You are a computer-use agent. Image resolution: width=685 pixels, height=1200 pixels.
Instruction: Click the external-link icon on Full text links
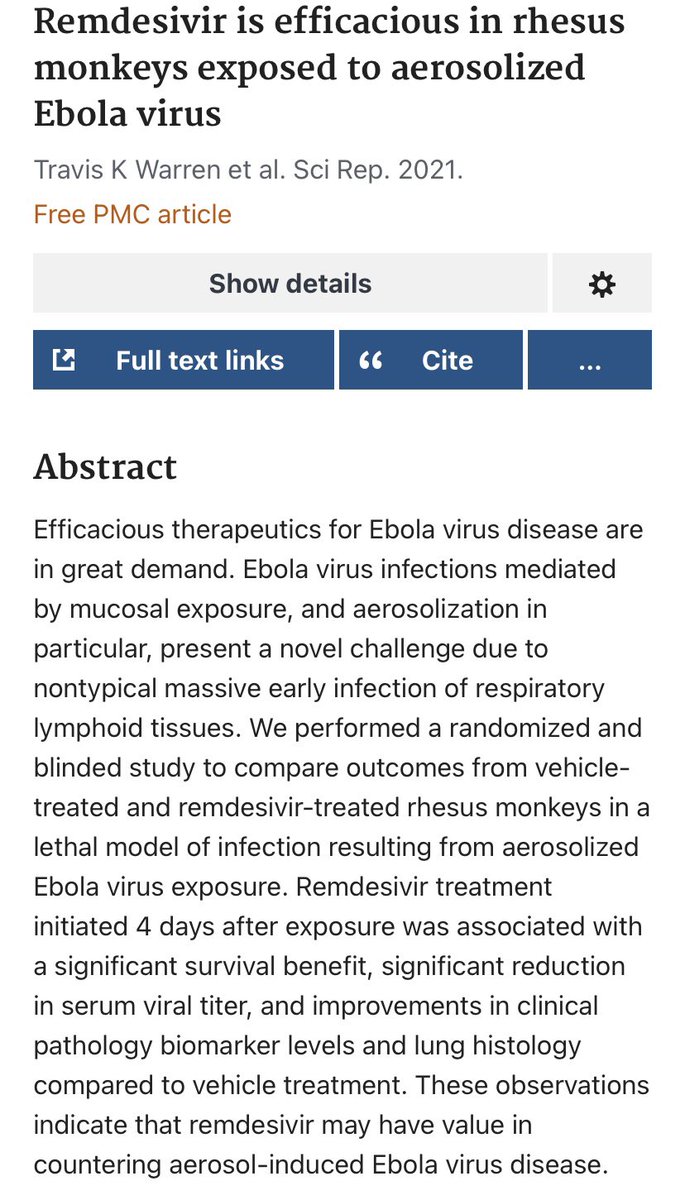pos(63,360)
